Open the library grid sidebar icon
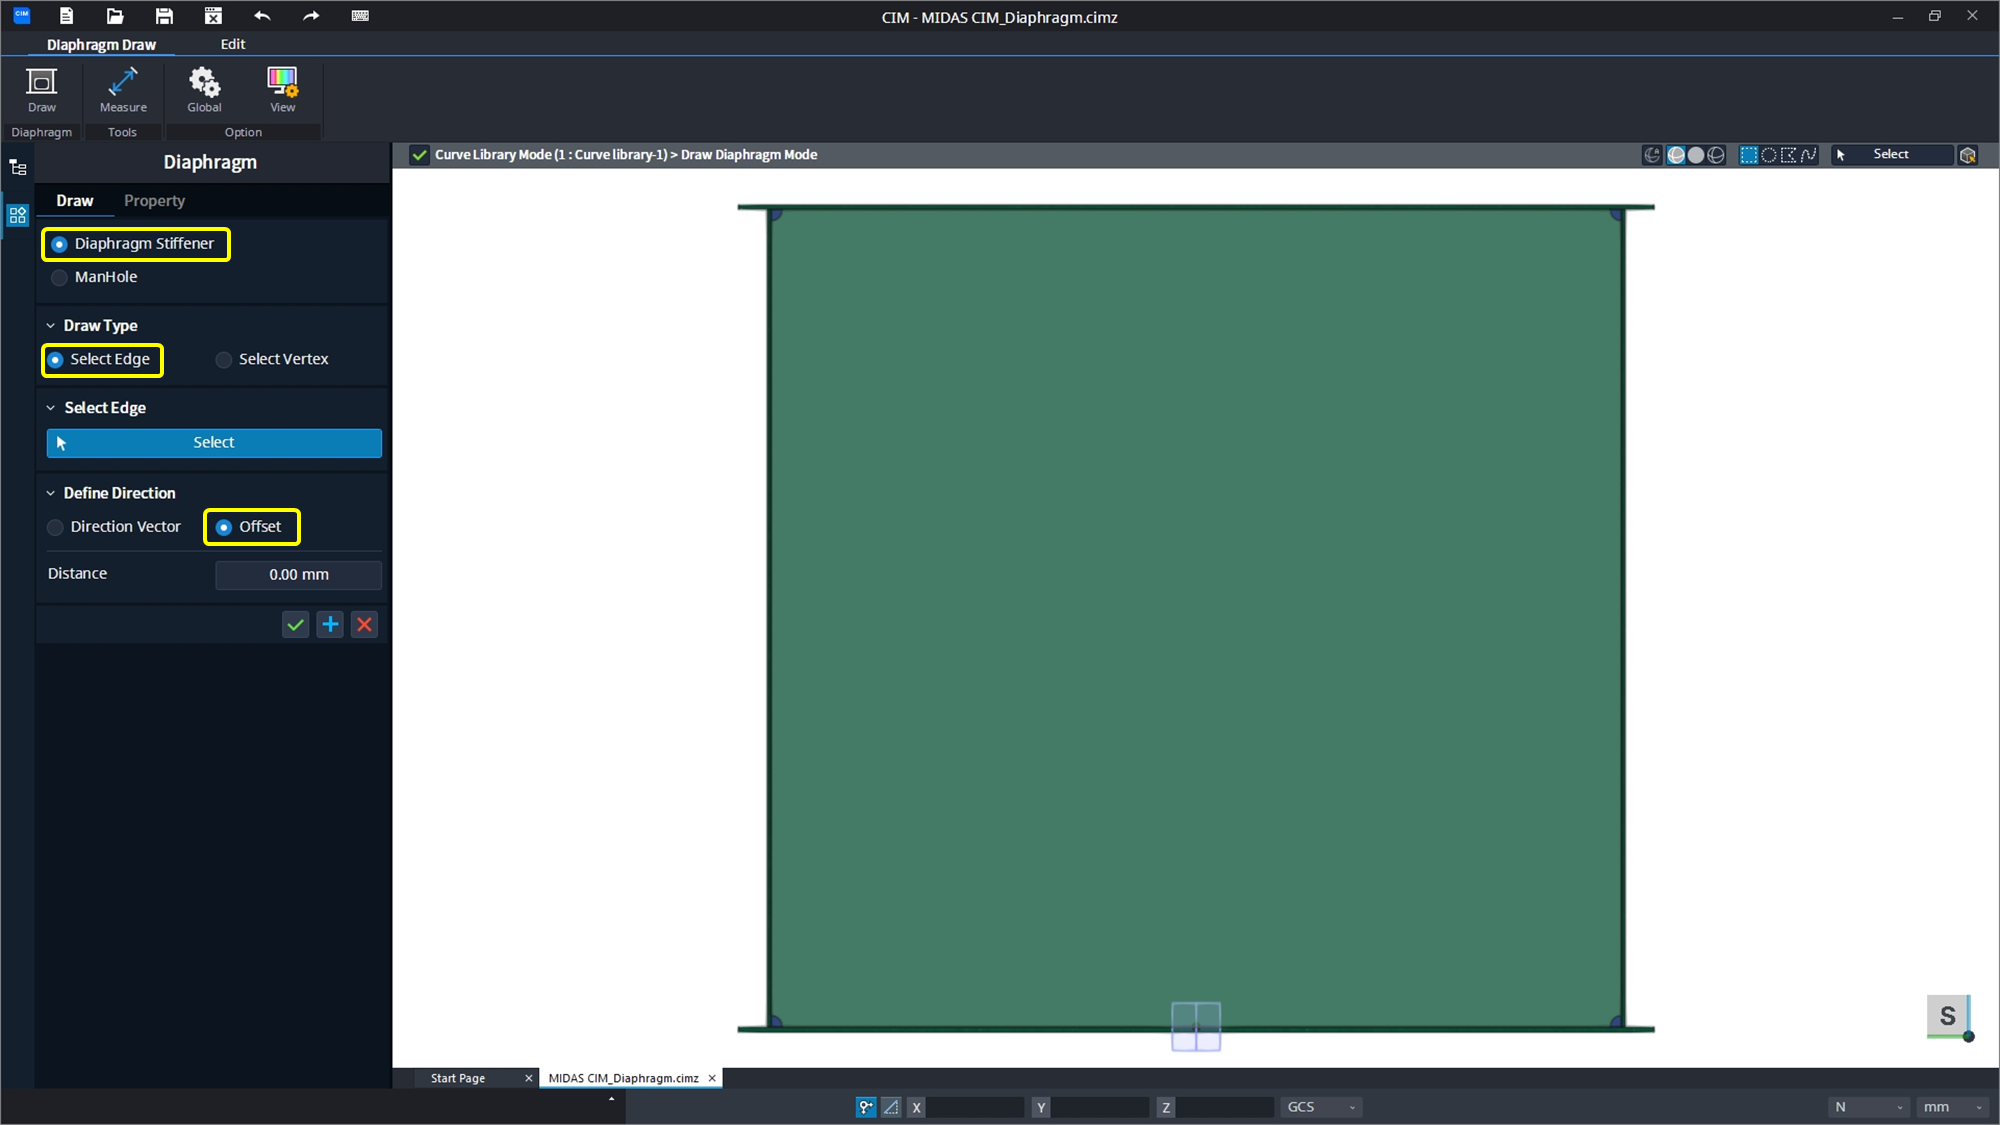Image resolution: width=2000 pixels, height=1125 pixels. click(18, 215)
